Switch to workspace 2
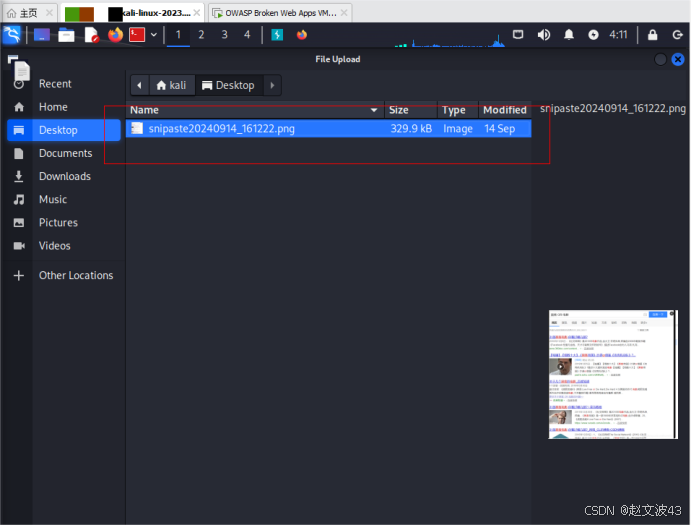692x525 pixels. pos(201,35)
